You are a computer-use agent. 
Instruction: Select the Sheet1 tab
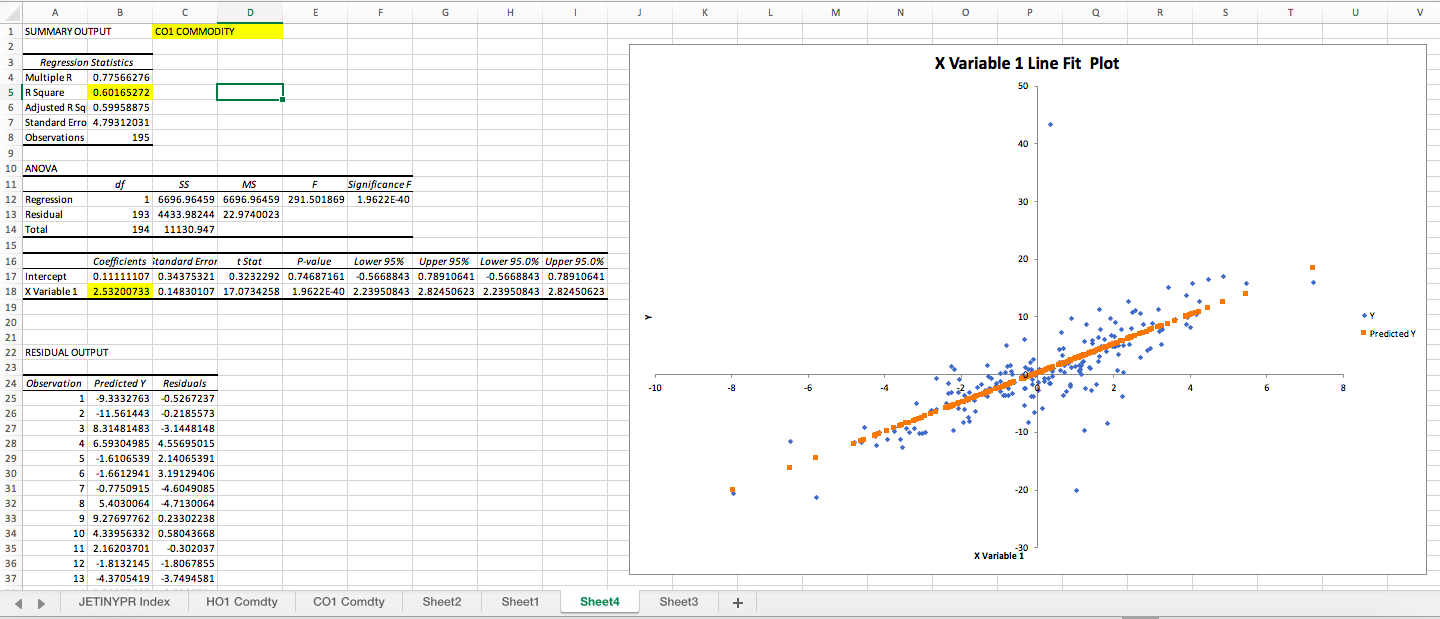pos(519,602)
